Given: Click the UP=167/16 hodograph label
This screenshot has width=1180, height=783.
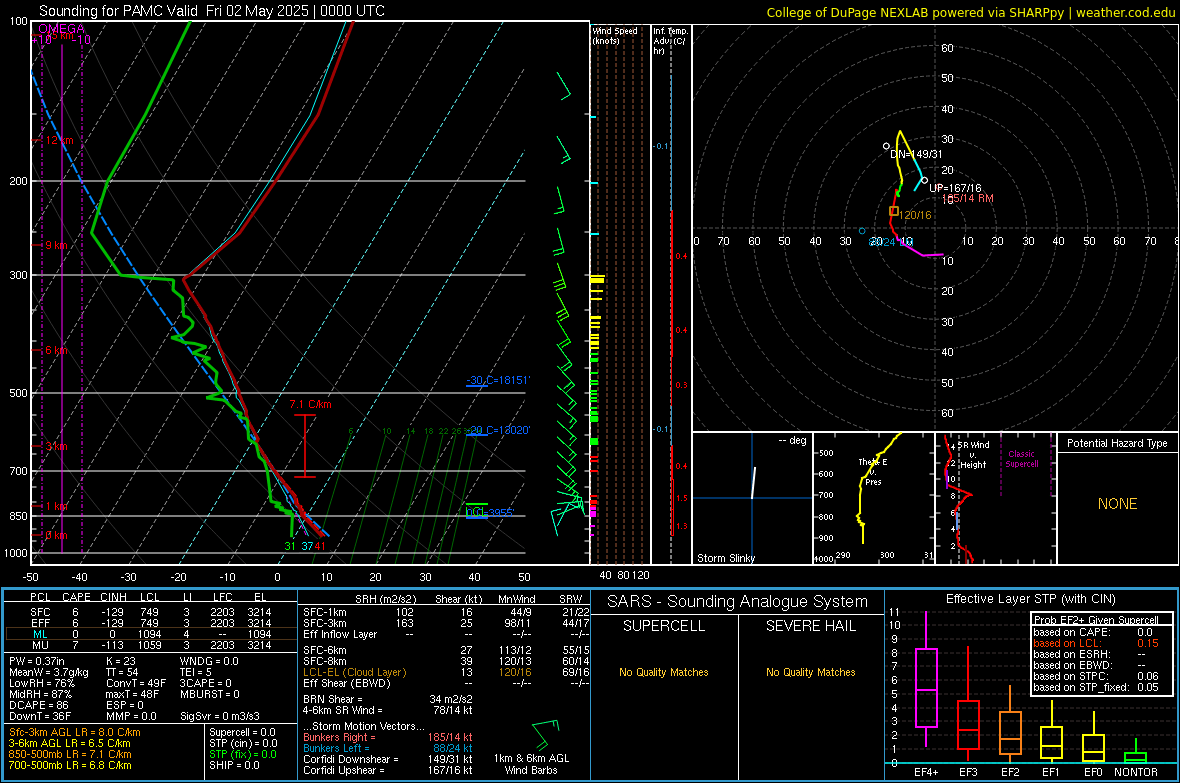Looking at the screenshot, I should 955,188.
